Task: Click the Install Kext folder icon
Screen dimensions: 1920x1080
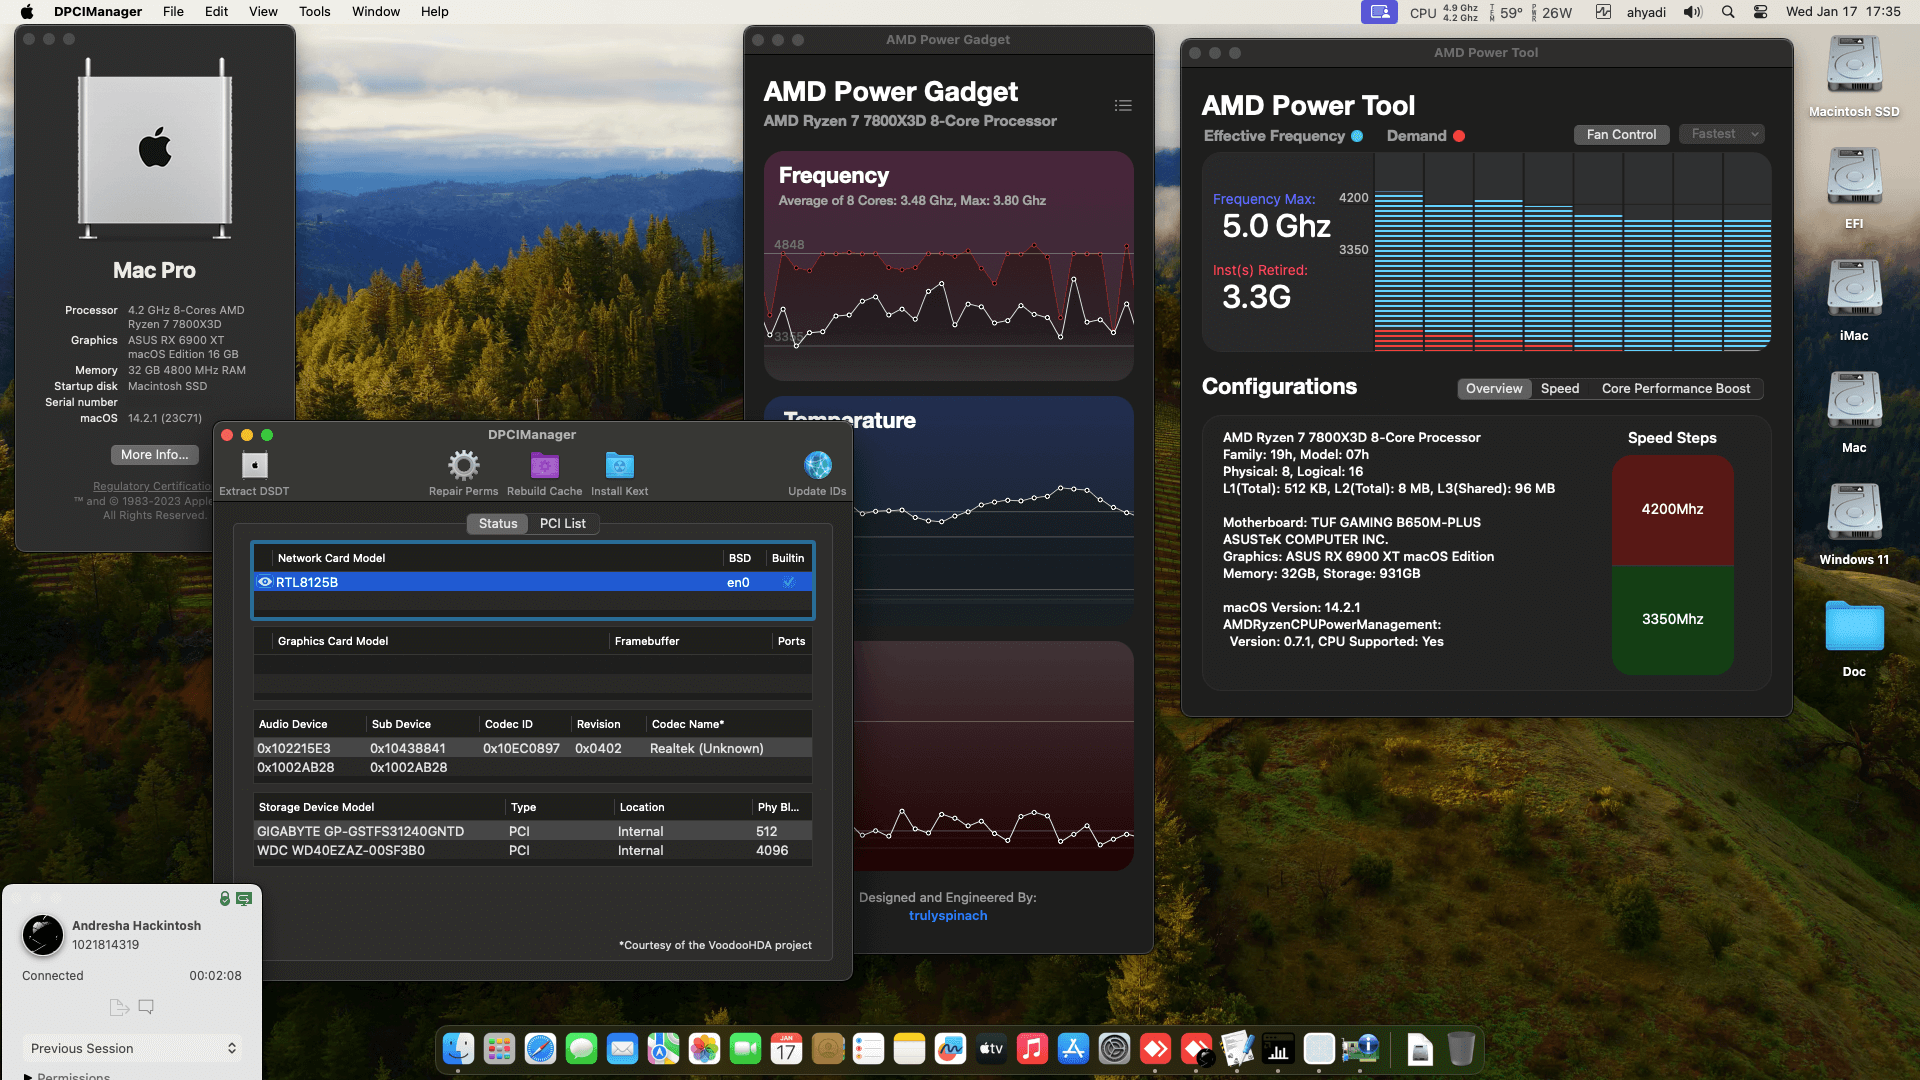Action: click(x=619, y=465)
